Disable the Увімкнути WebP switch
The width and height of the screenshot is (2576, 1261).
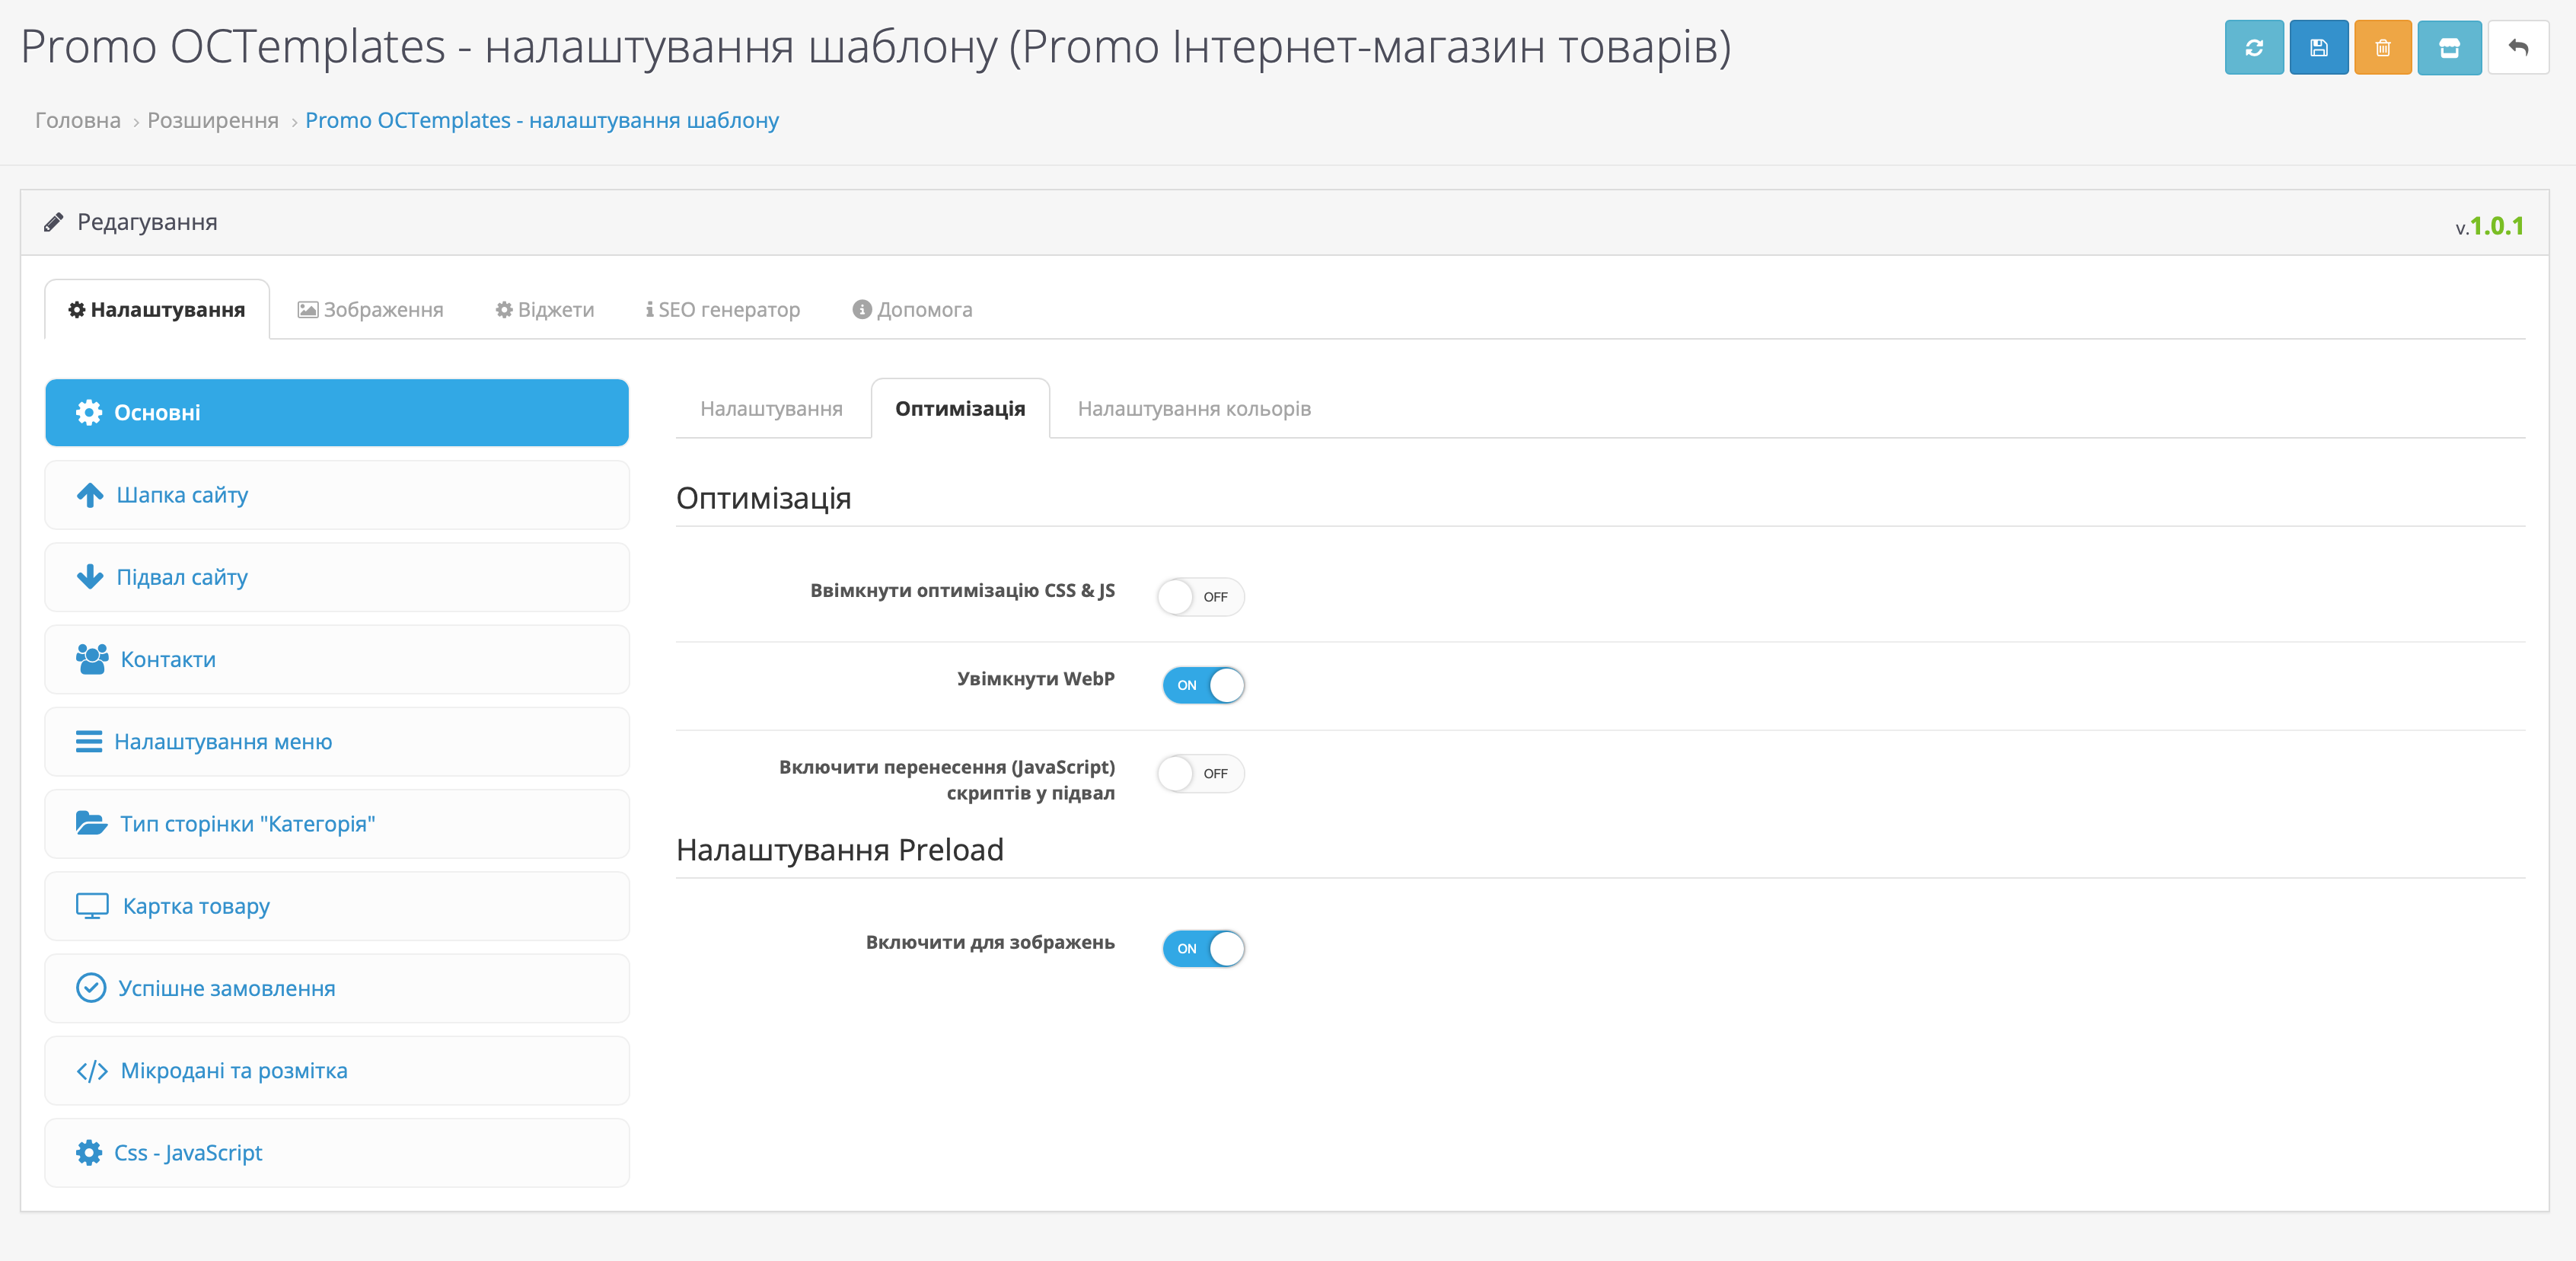click(1202, 685)
